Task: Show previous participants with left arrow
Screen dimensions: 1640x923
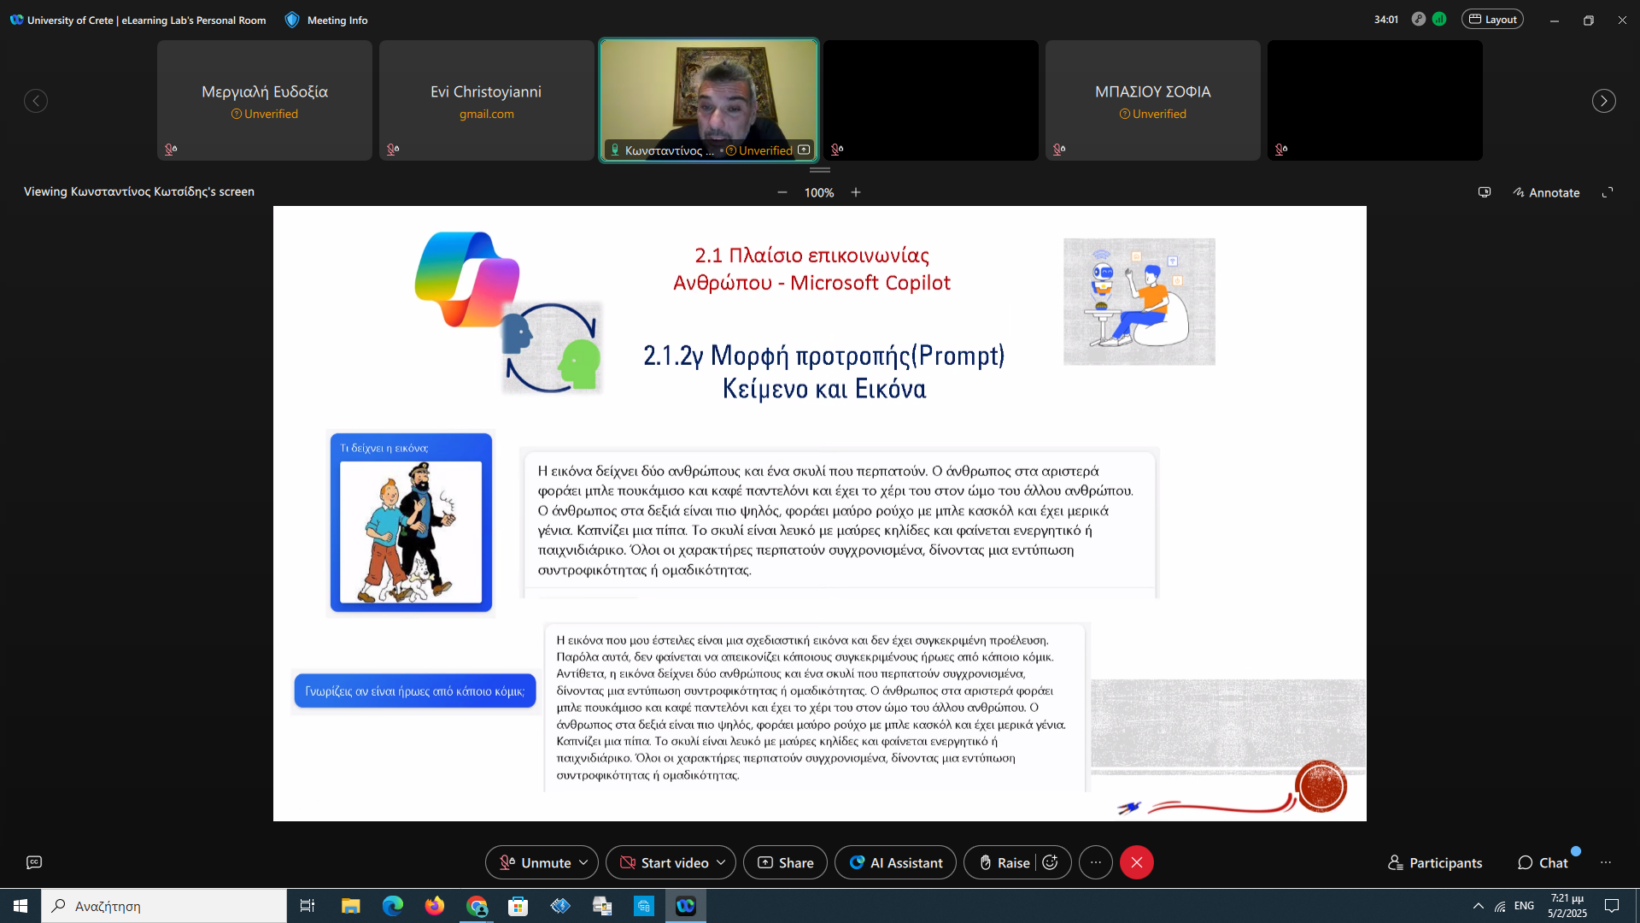Action: (x=36, y=101)
